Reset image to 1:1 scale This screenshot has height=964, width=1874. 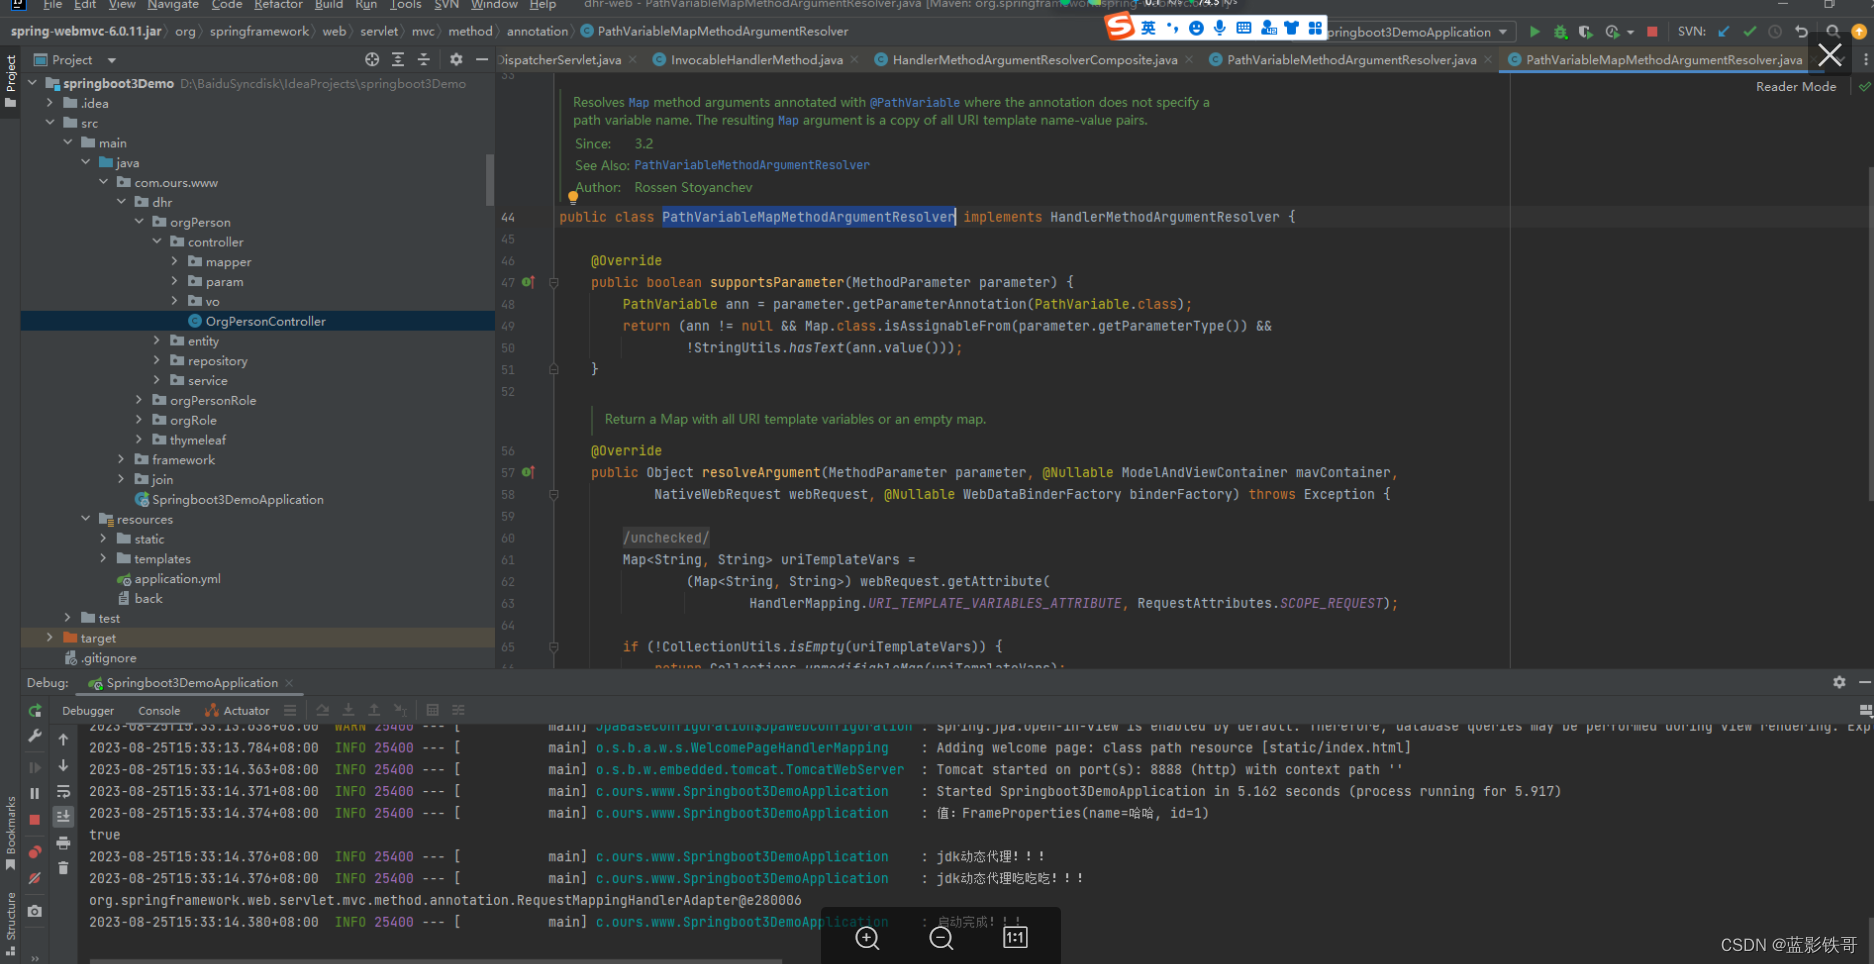click(1015, 938)
